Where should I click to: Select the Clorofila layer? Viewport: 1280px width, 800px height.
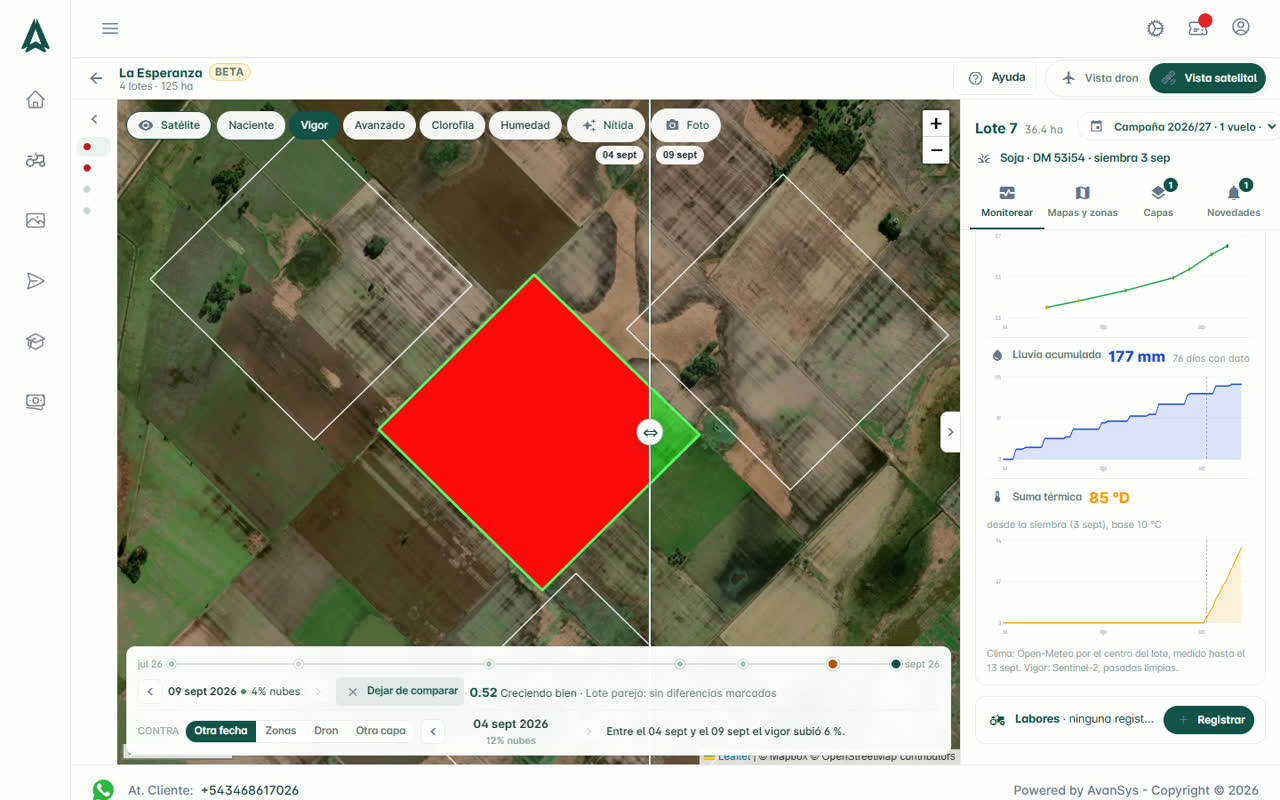tap(453, 125)
